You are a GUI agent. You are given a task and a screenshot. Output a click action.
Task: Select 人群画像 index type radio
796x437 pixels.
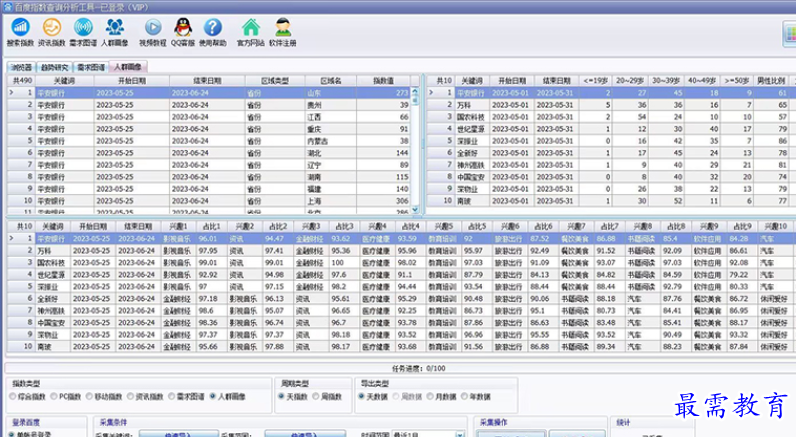click(x=227, y=396)
